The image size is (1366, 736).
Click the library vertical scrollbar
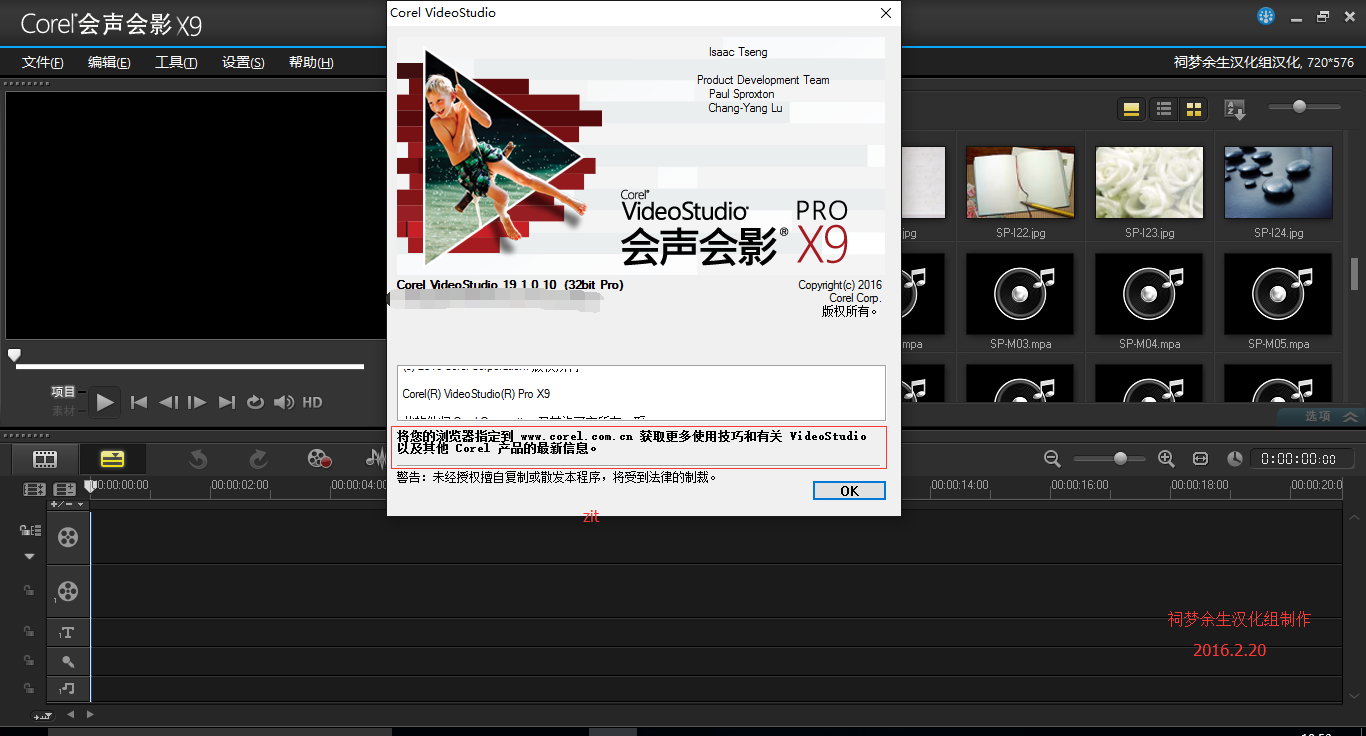(x=1355, y=272)
